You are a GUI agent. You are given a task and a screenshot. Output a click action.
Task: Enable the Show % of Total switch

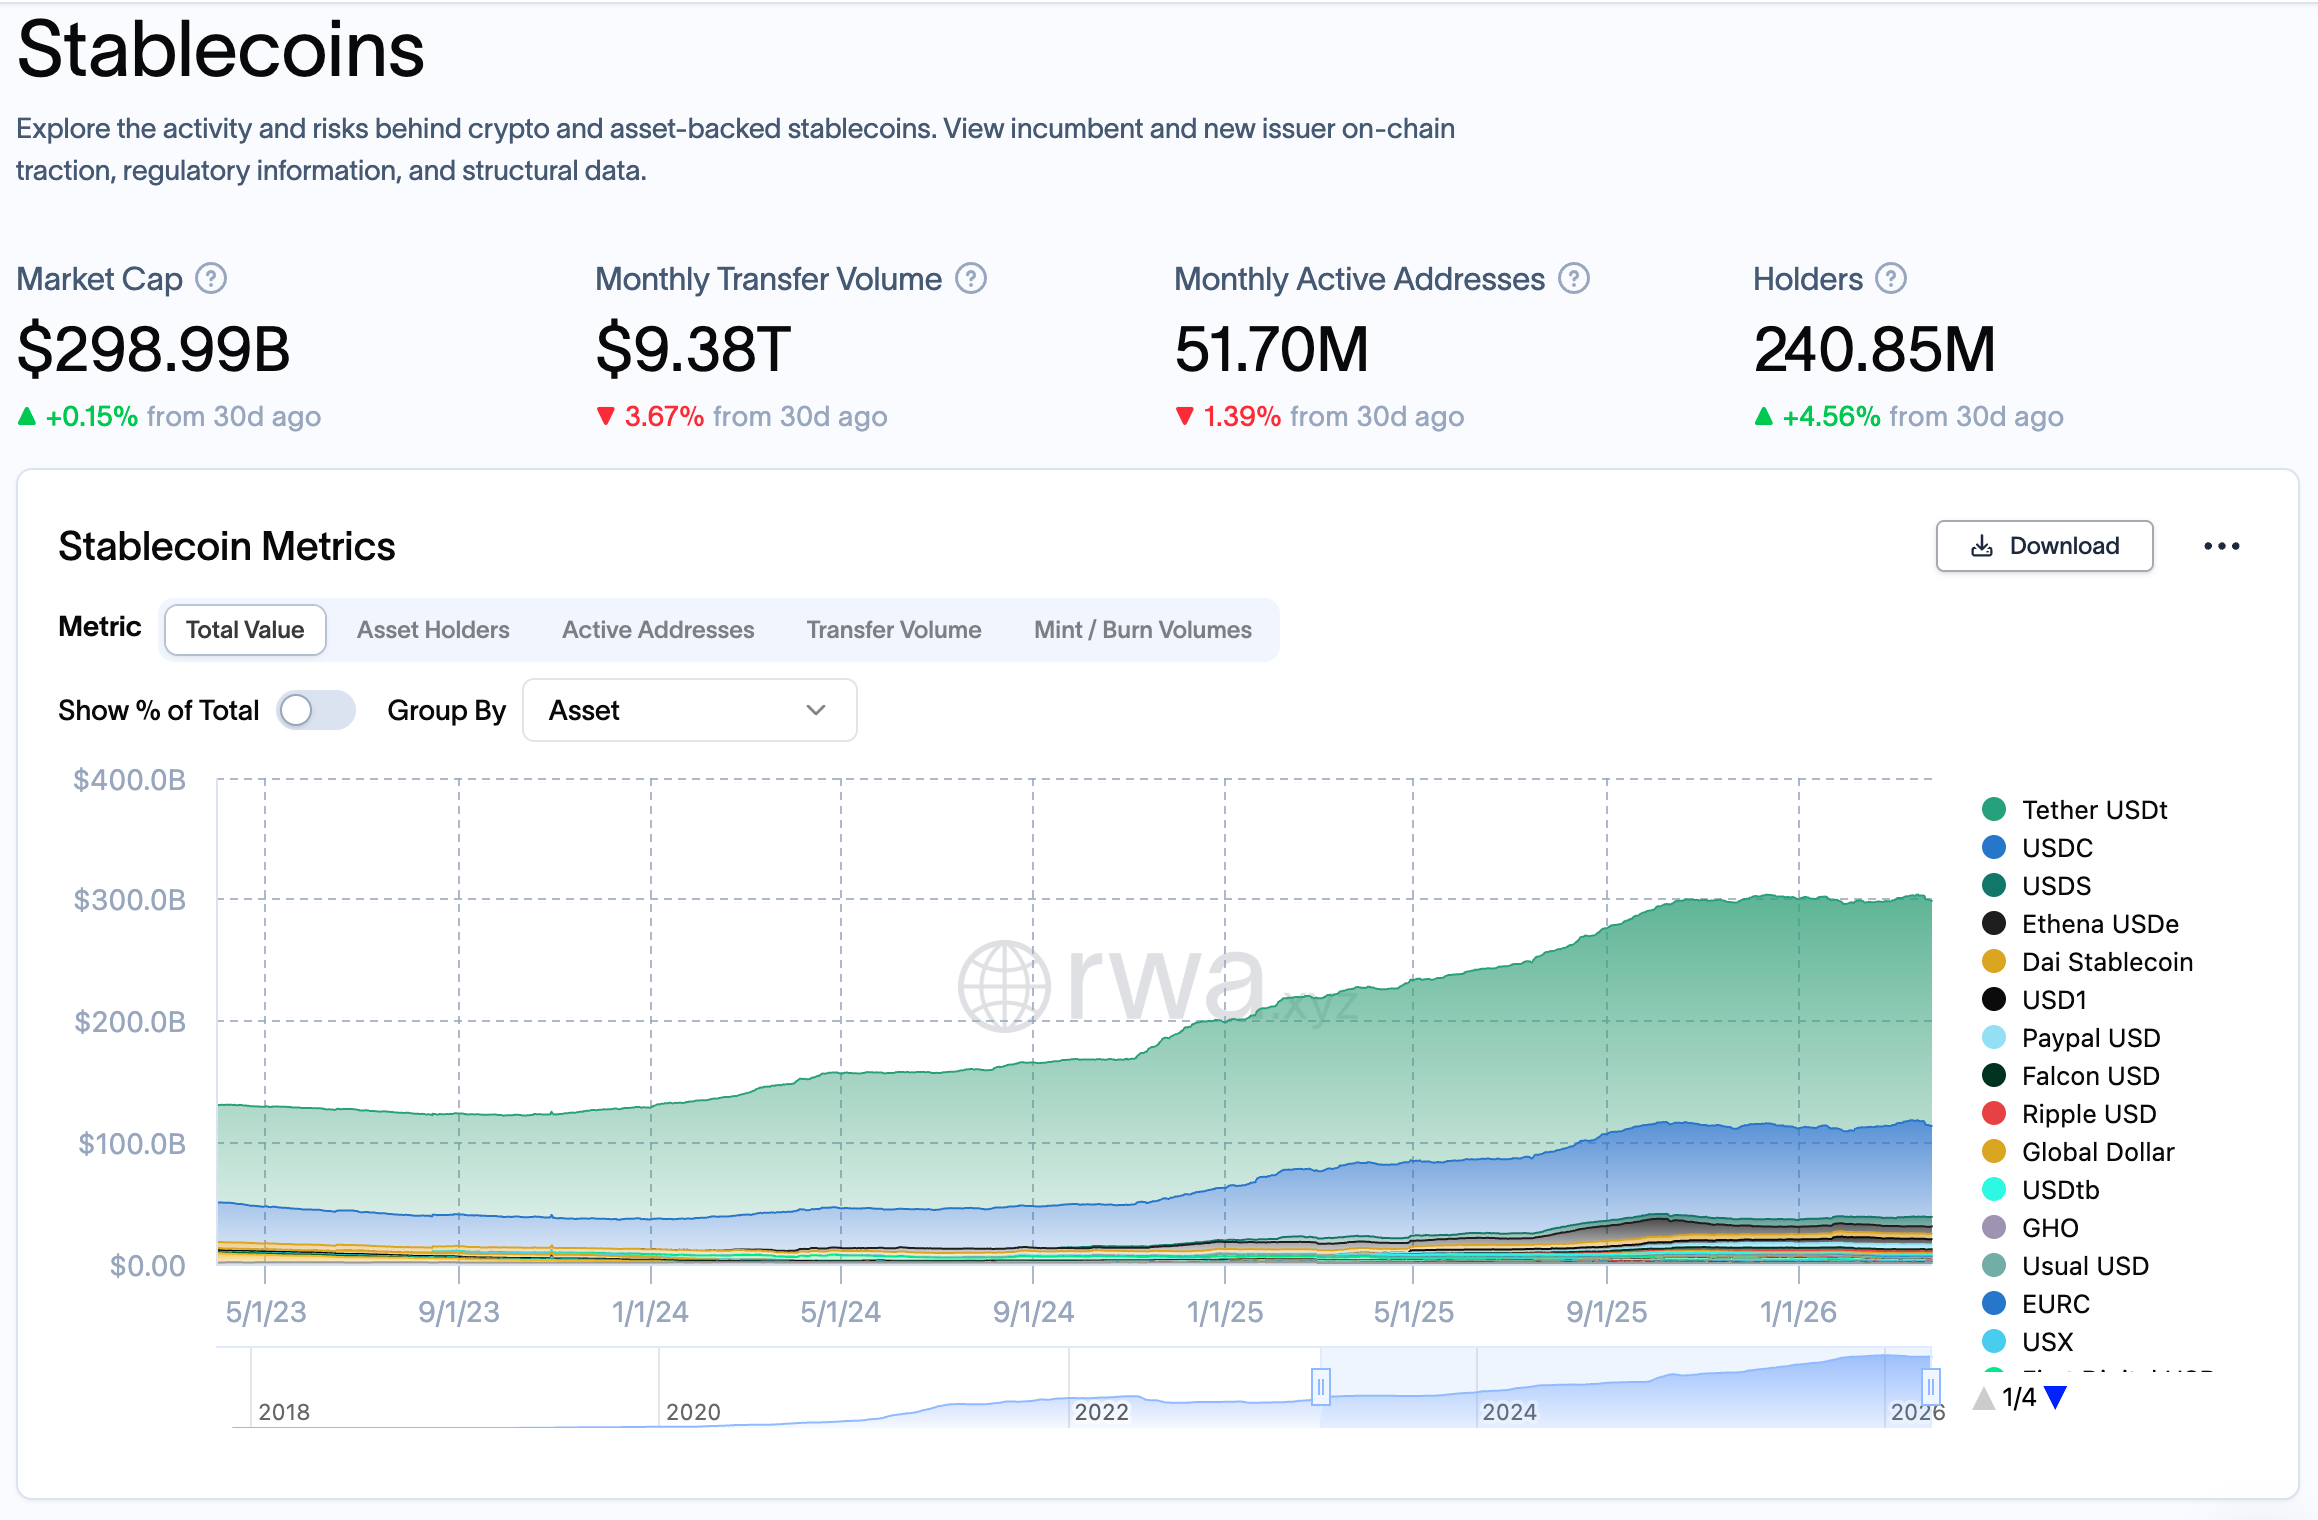pyautogui.click(x=315, y=711)
